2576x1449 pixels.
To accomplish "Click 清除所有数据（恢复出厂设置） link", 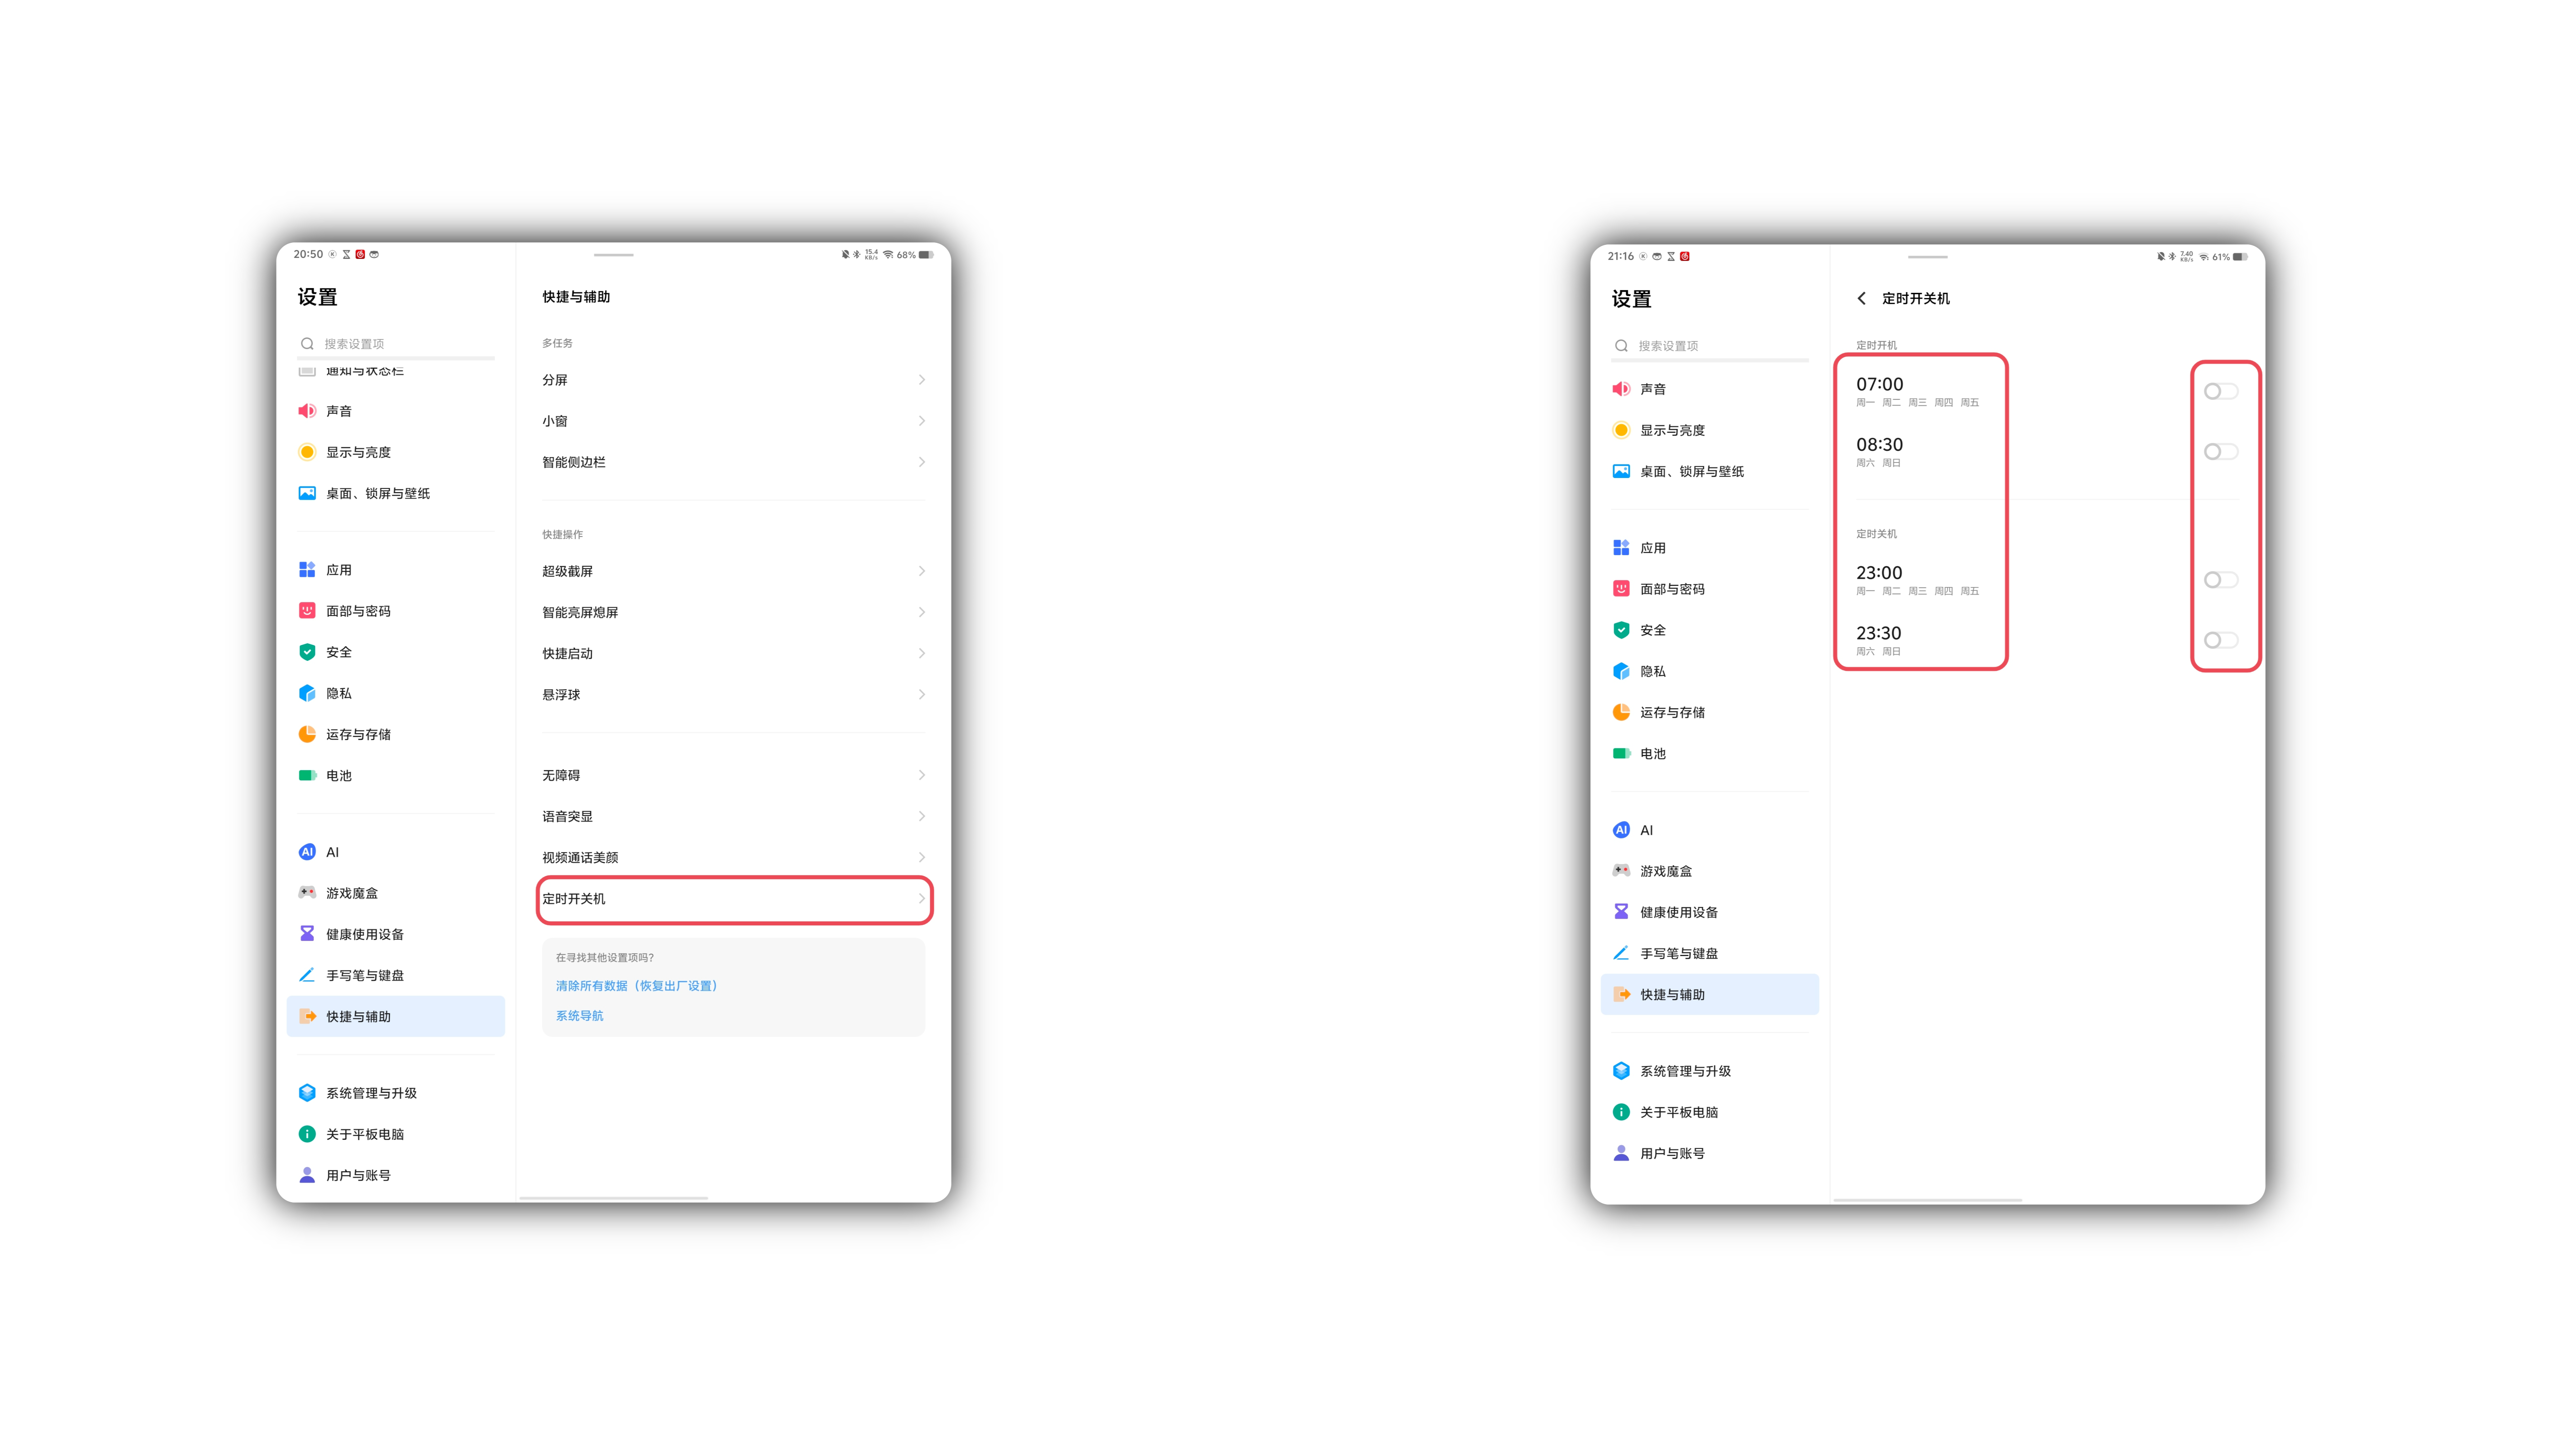I will click(x=637, y=986).
